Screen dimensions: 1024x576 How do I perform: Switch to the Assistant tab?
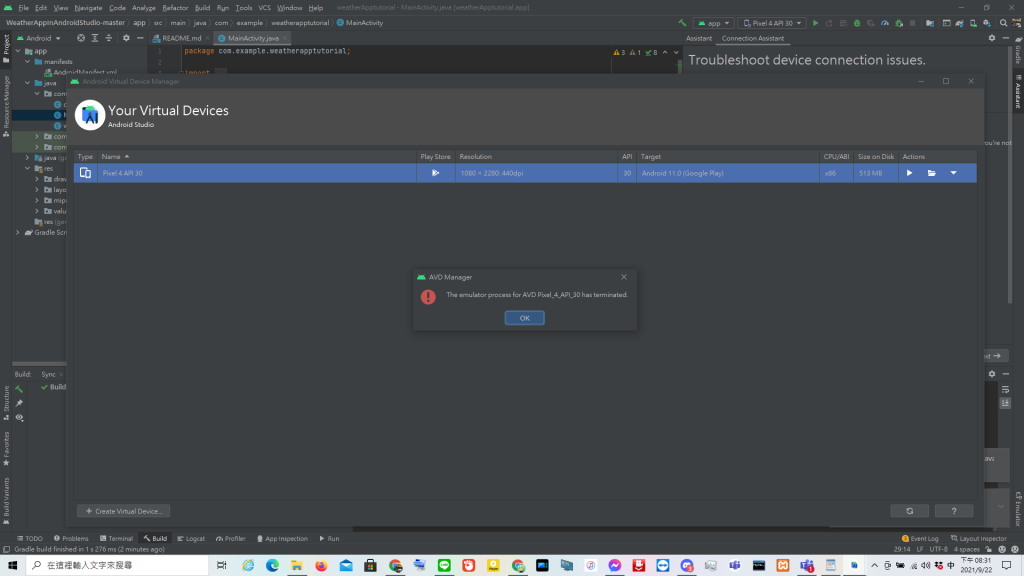699,39
